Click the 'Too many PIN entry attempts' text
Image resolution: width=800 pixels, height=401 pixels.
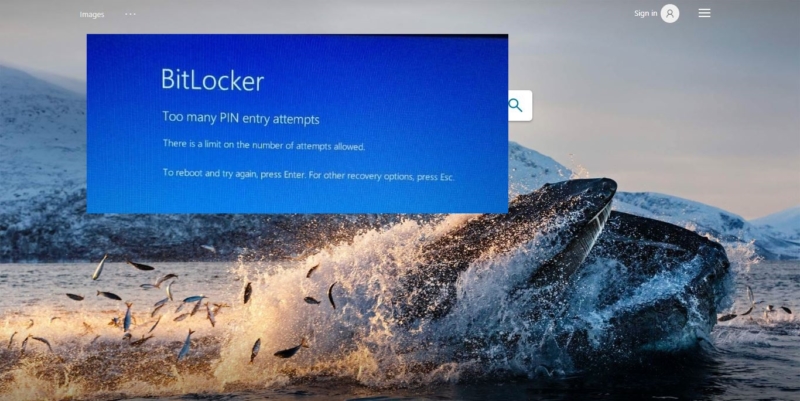[x=241, y=118]
